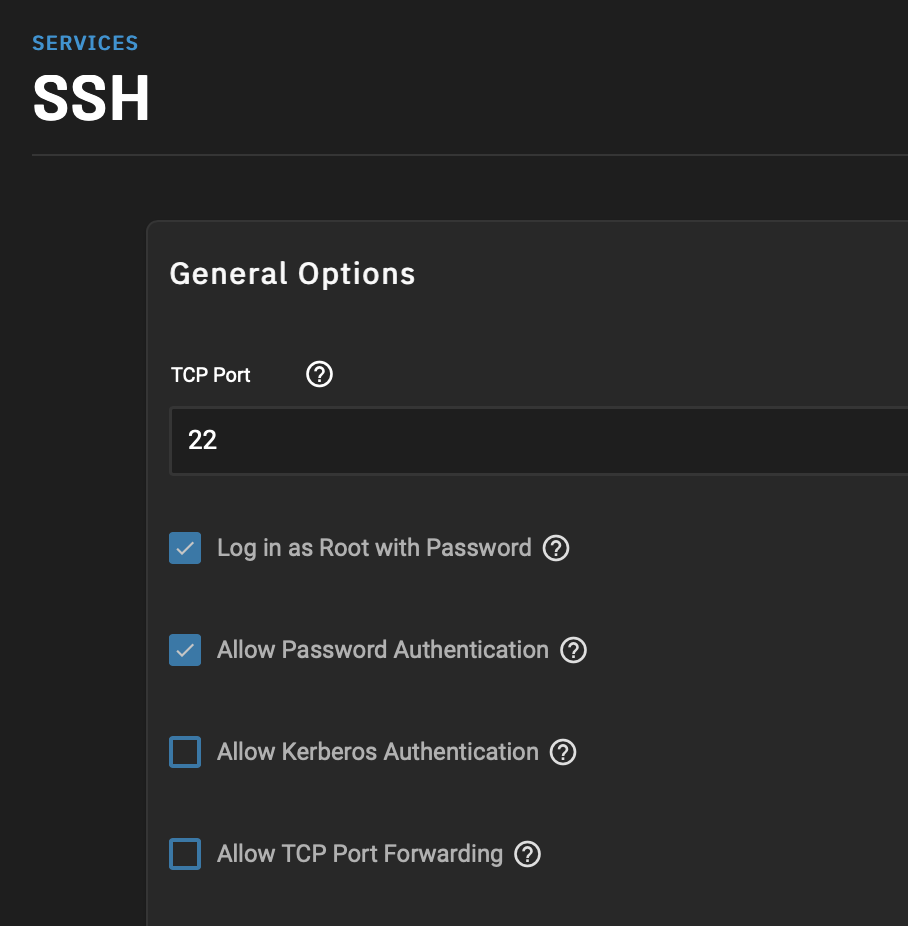Enable Allow Kerberos Authentication checkbox
The image size is (908, 926).
pos(185,752)
